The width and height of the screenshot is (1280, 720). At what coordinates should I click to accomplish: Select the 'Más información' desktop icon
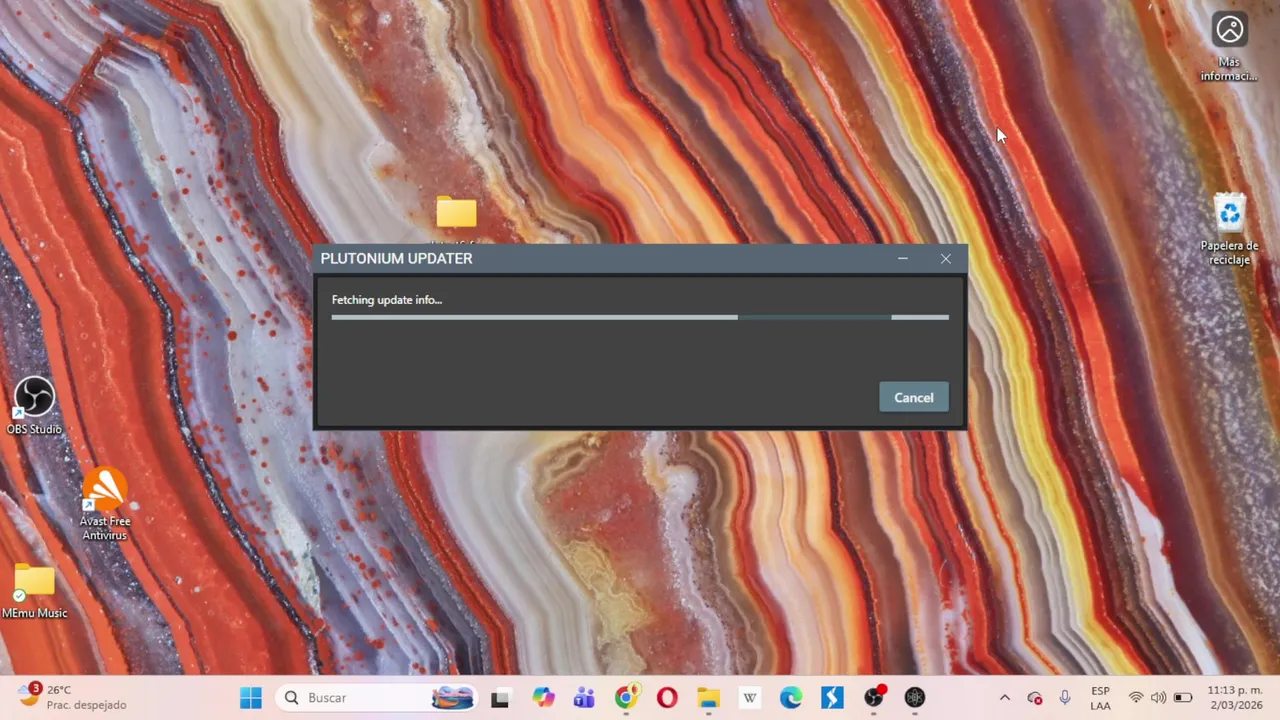[1229, 47]
